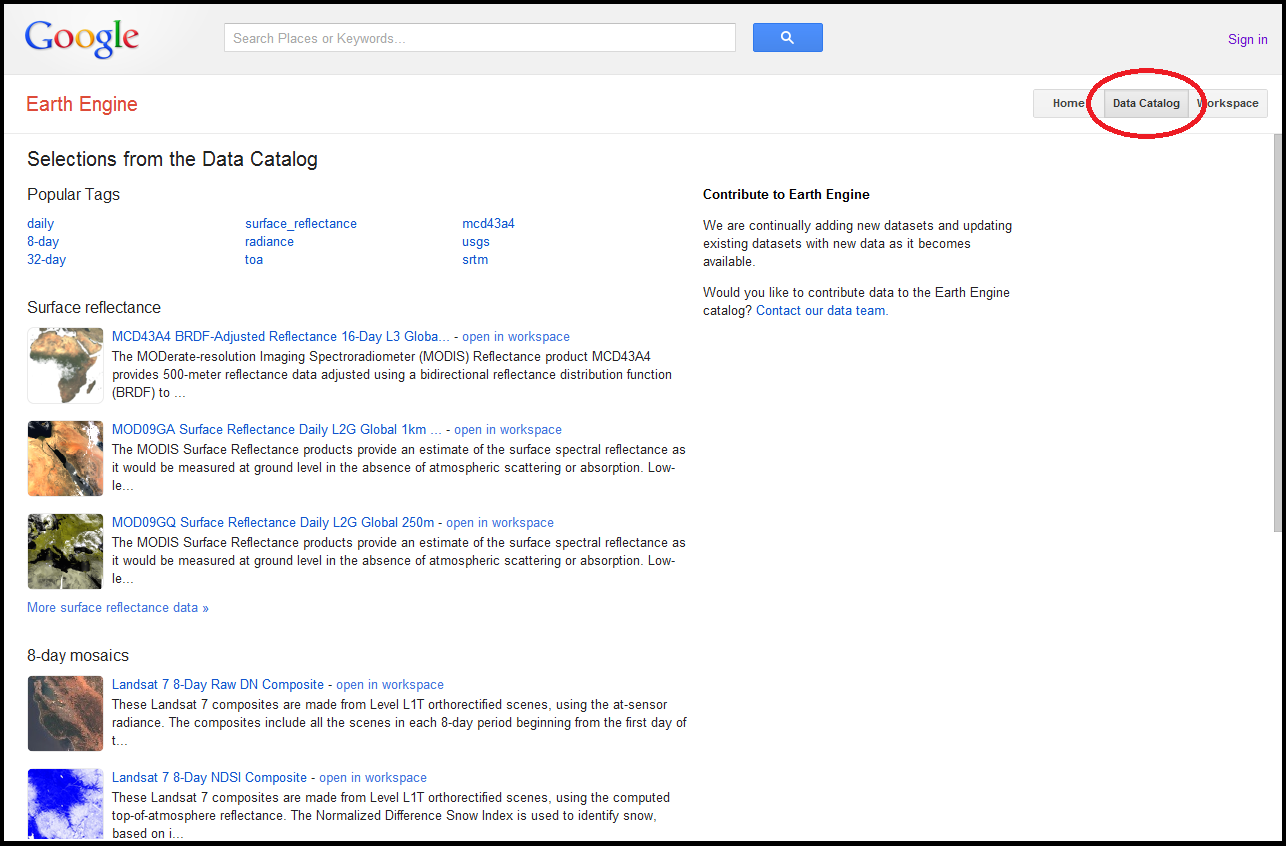Viewport: 1286px width, 846px height.
Task: Click the Surface reflectance section heading
Action: [x=94, y=308]
